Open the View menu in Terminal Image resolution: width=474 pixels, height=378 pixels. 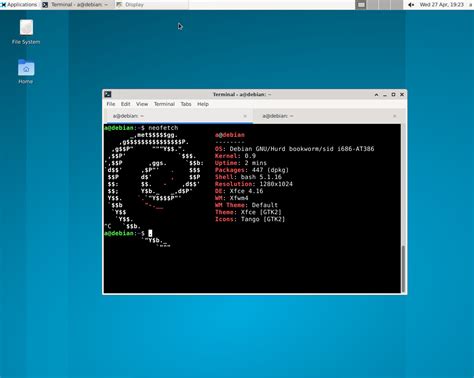(142, 104)
